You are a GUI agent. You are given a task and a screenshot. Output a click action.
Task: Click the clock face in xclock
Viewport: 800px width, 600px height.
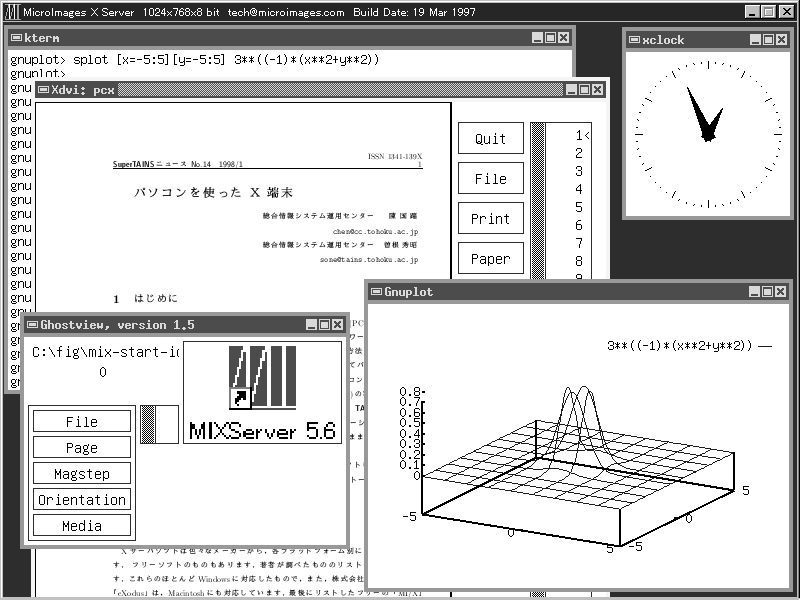point(708,134)
